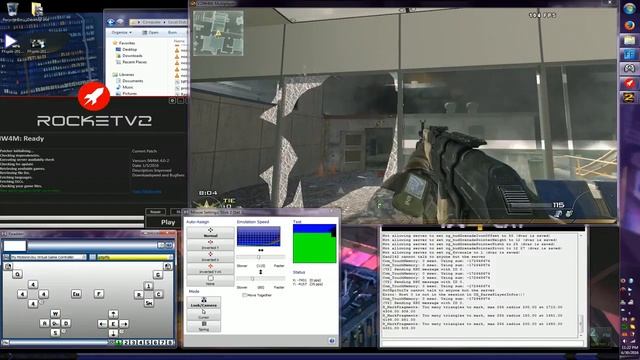The image size is (640, 360).
Task: Click the Esc mapping button
Action: (x=76, y=294)
